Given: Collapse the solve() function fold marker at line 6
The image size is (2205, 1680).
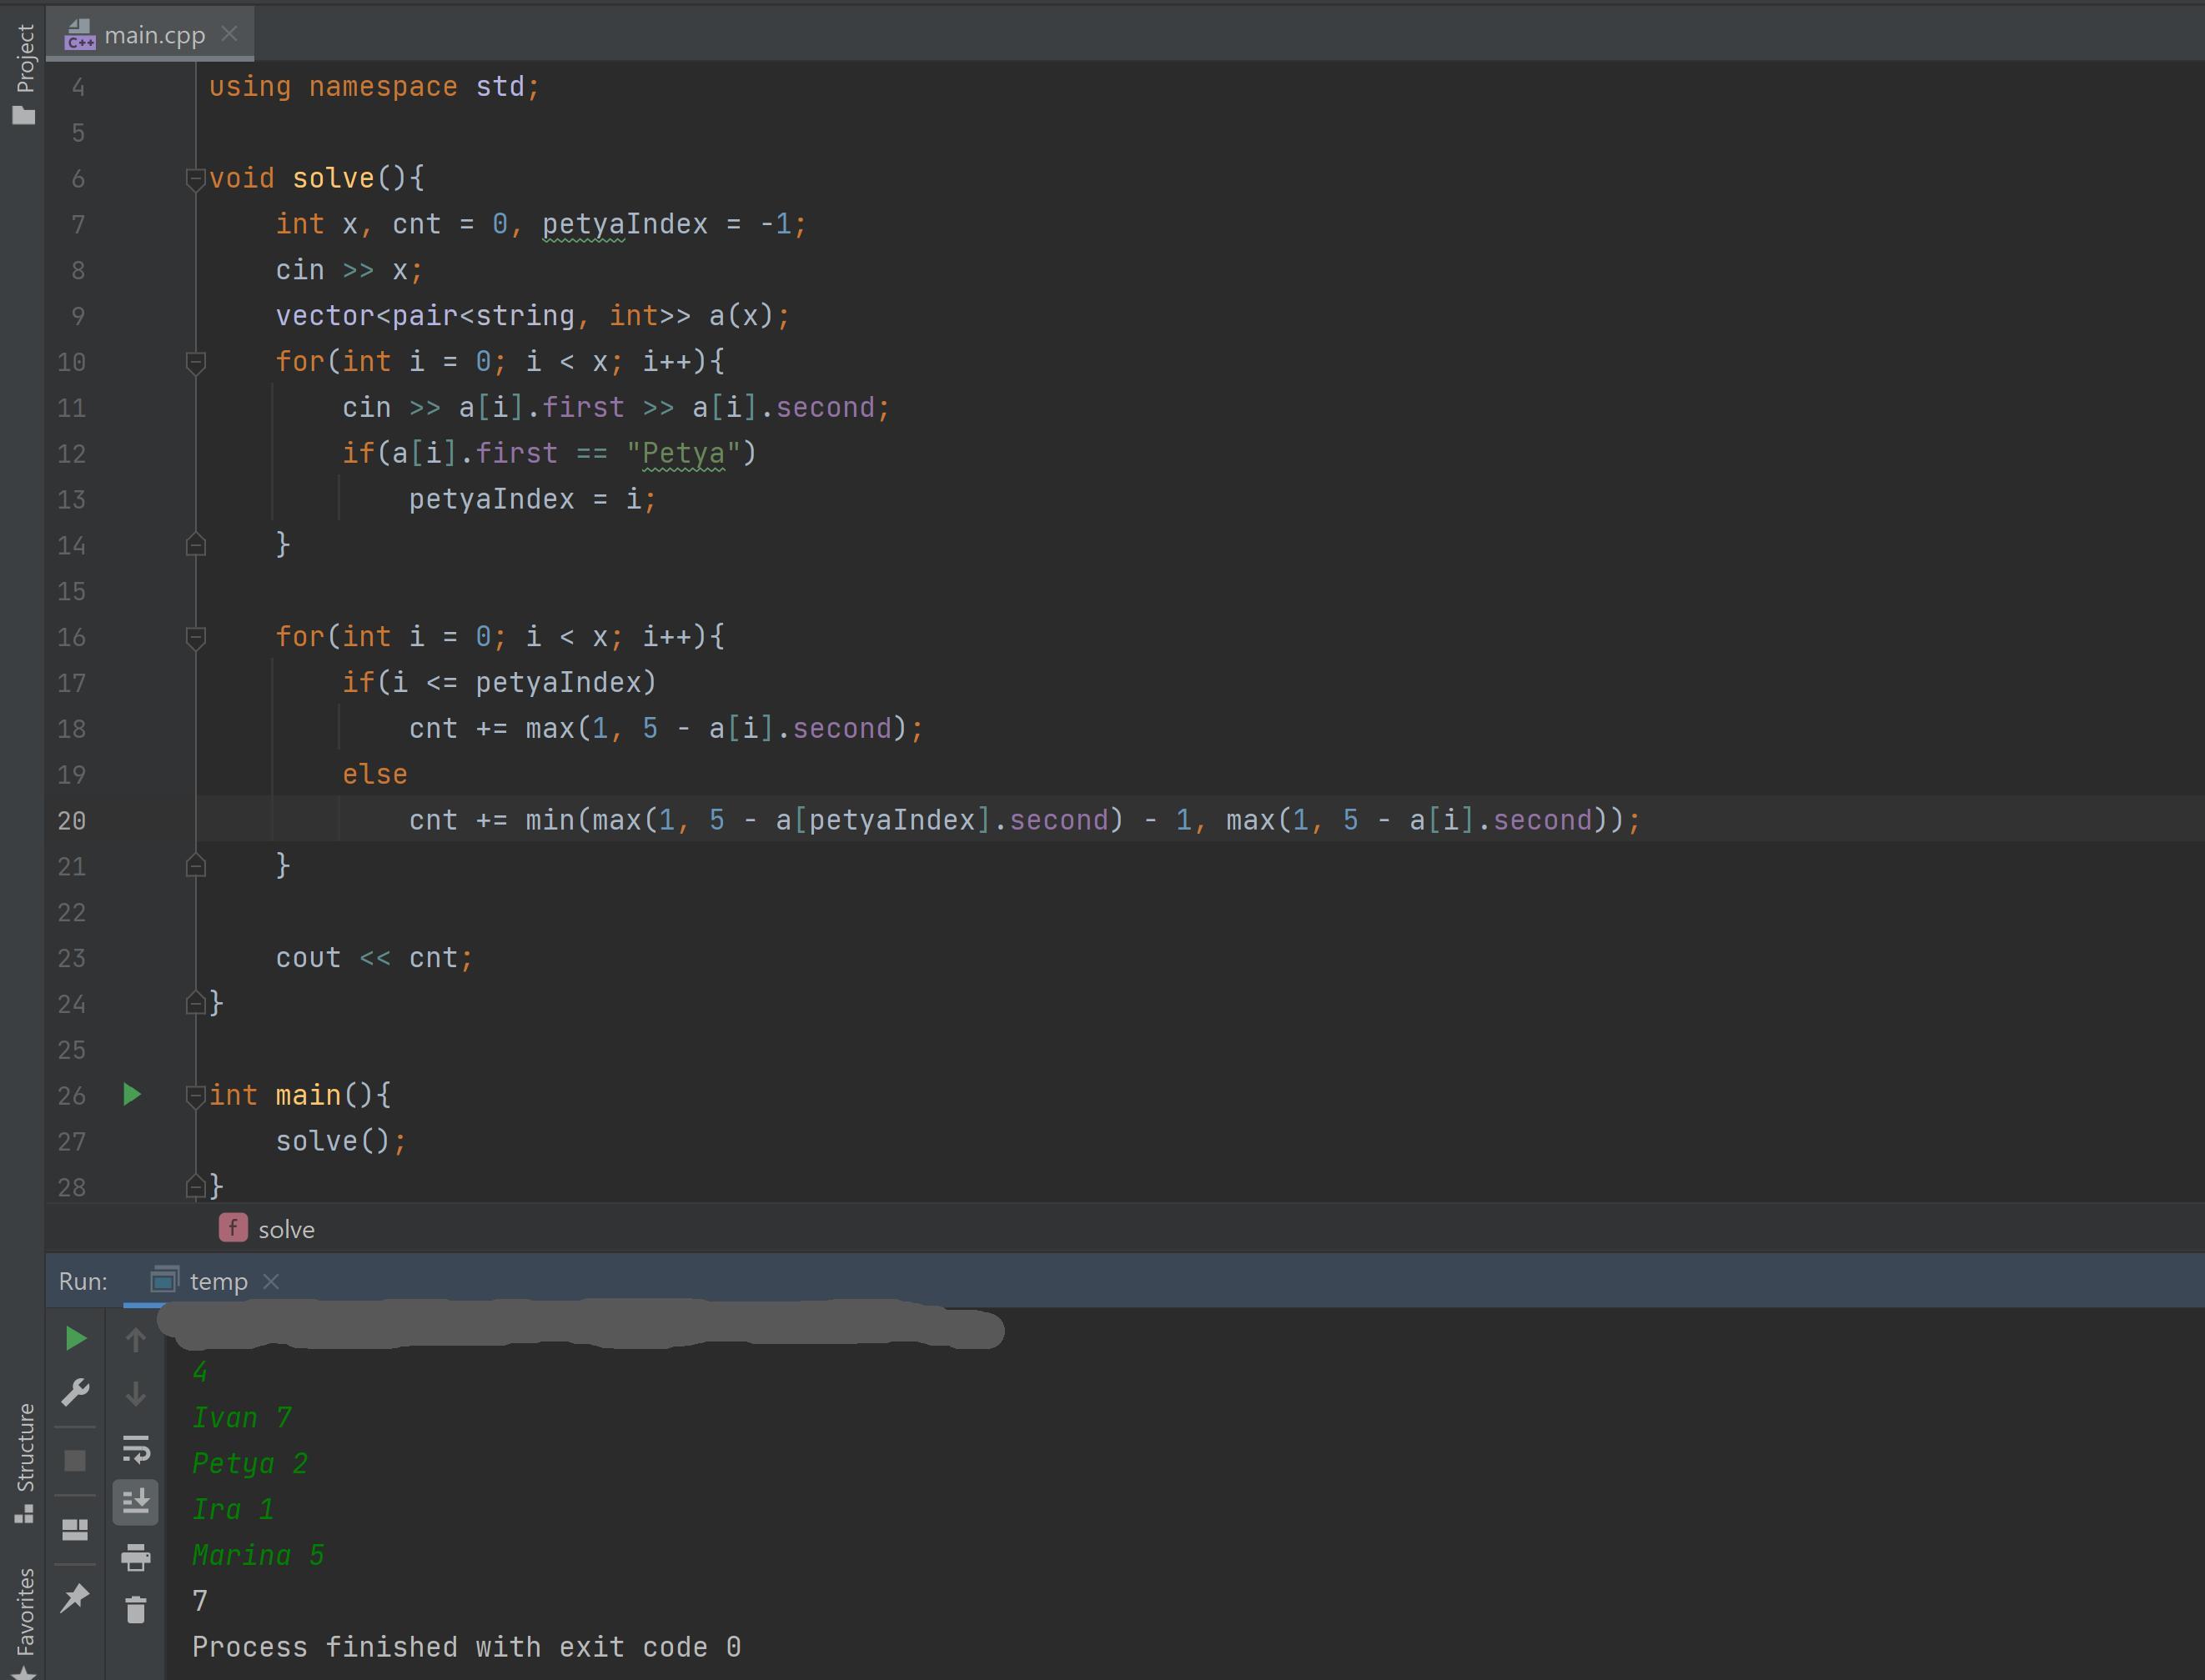Looking at the screenshot, I should coord(196,179).
